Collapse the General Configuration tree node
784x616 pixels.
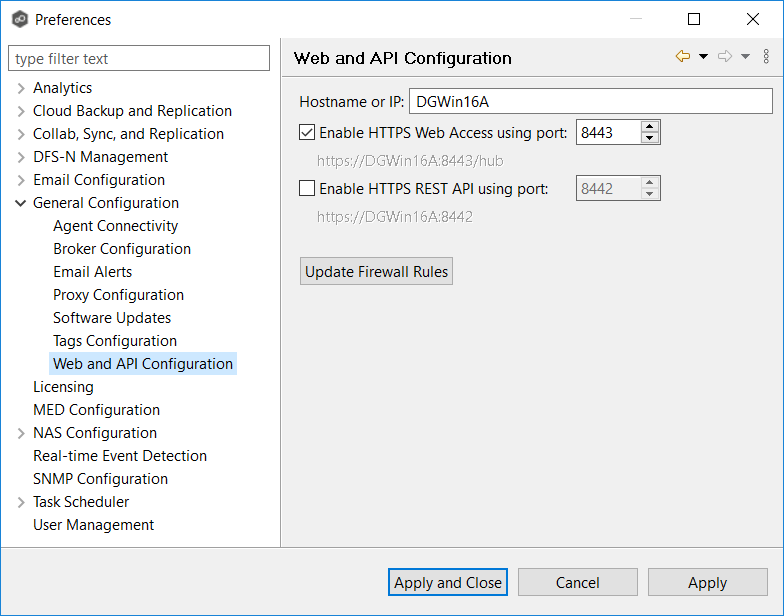pos(21,203)
